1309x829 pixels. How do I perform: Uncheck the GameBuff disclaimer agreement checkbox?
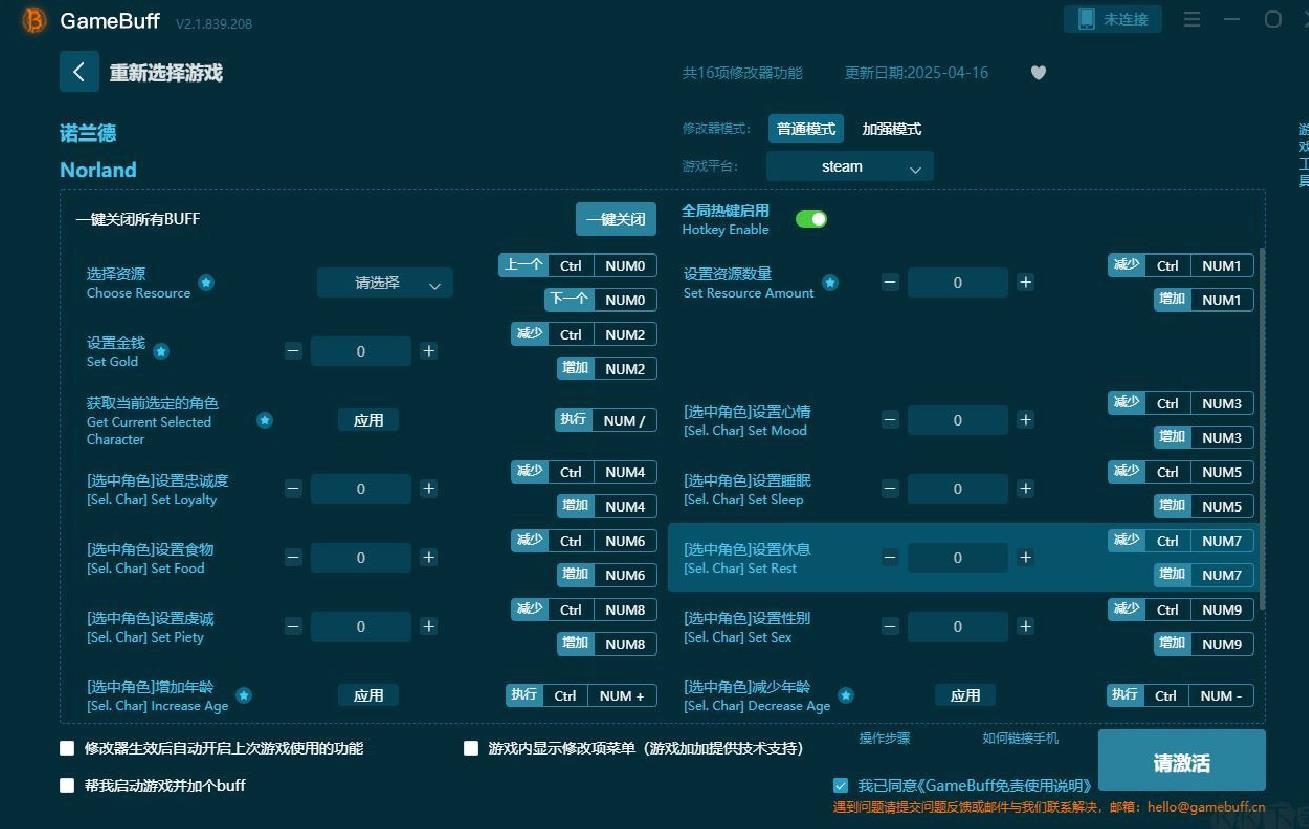(840, 785)
